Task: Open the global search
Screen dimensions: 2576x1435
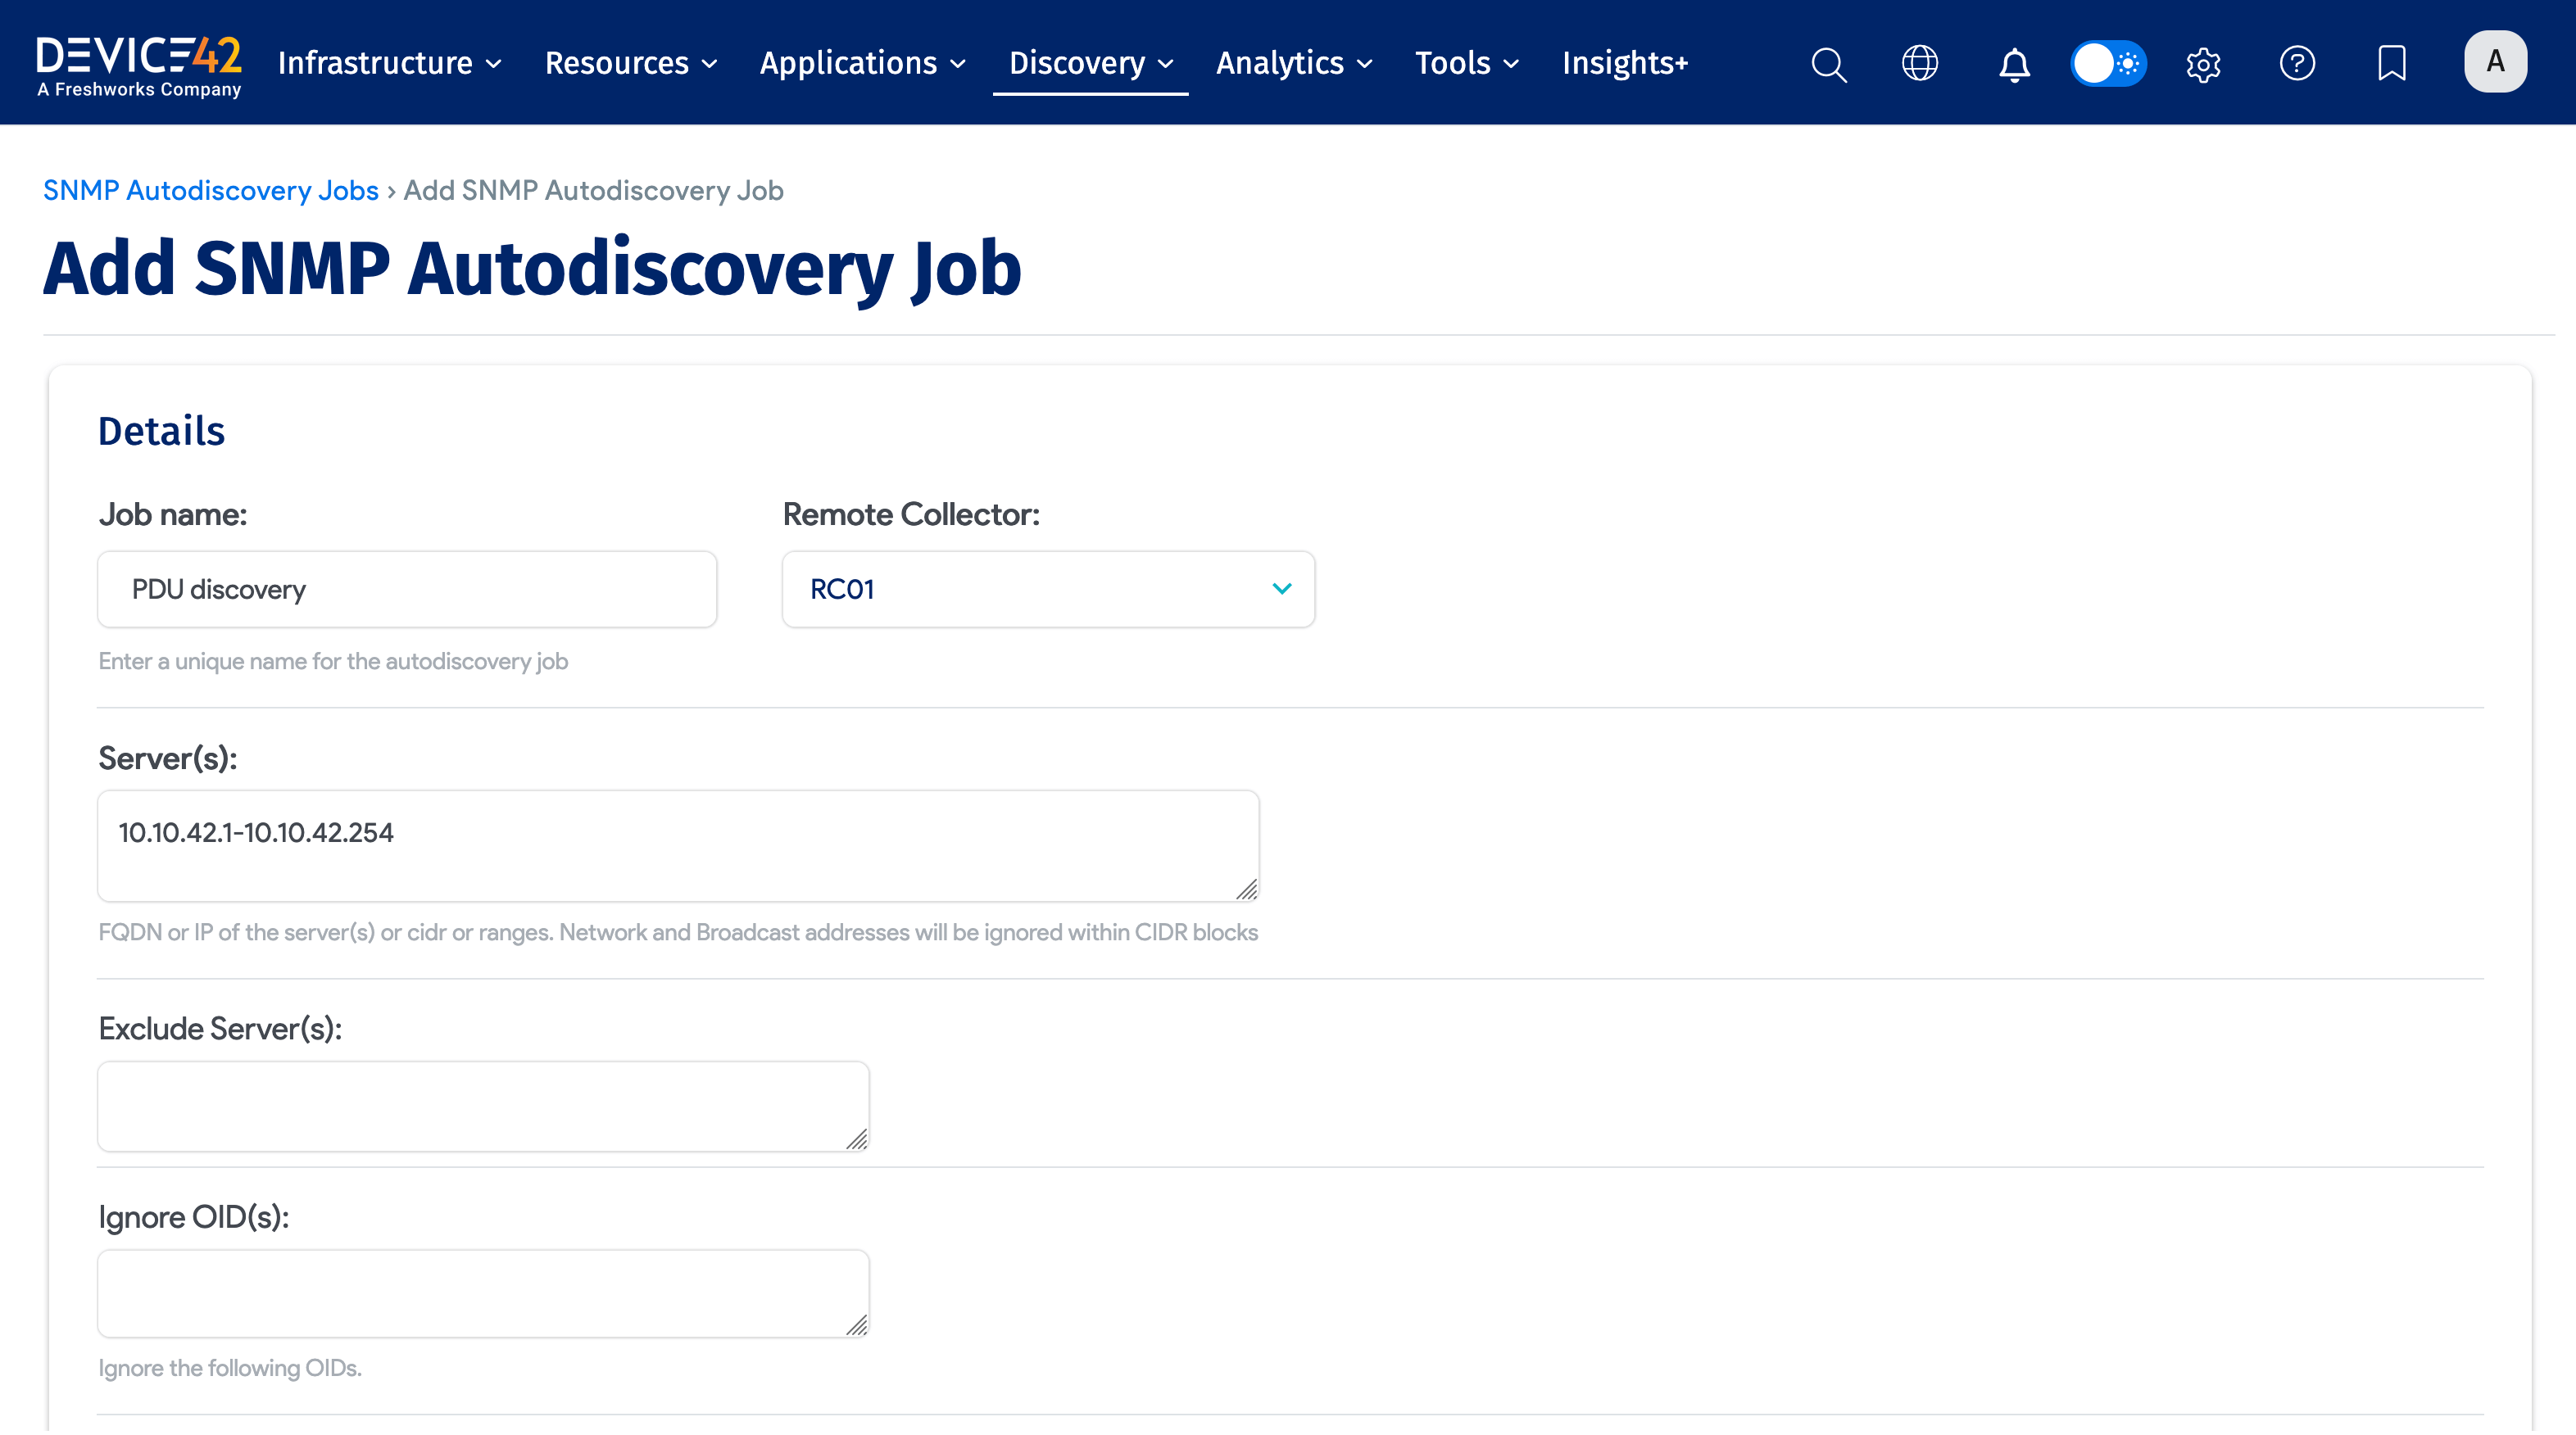Action: click(x=1829, y=64)
